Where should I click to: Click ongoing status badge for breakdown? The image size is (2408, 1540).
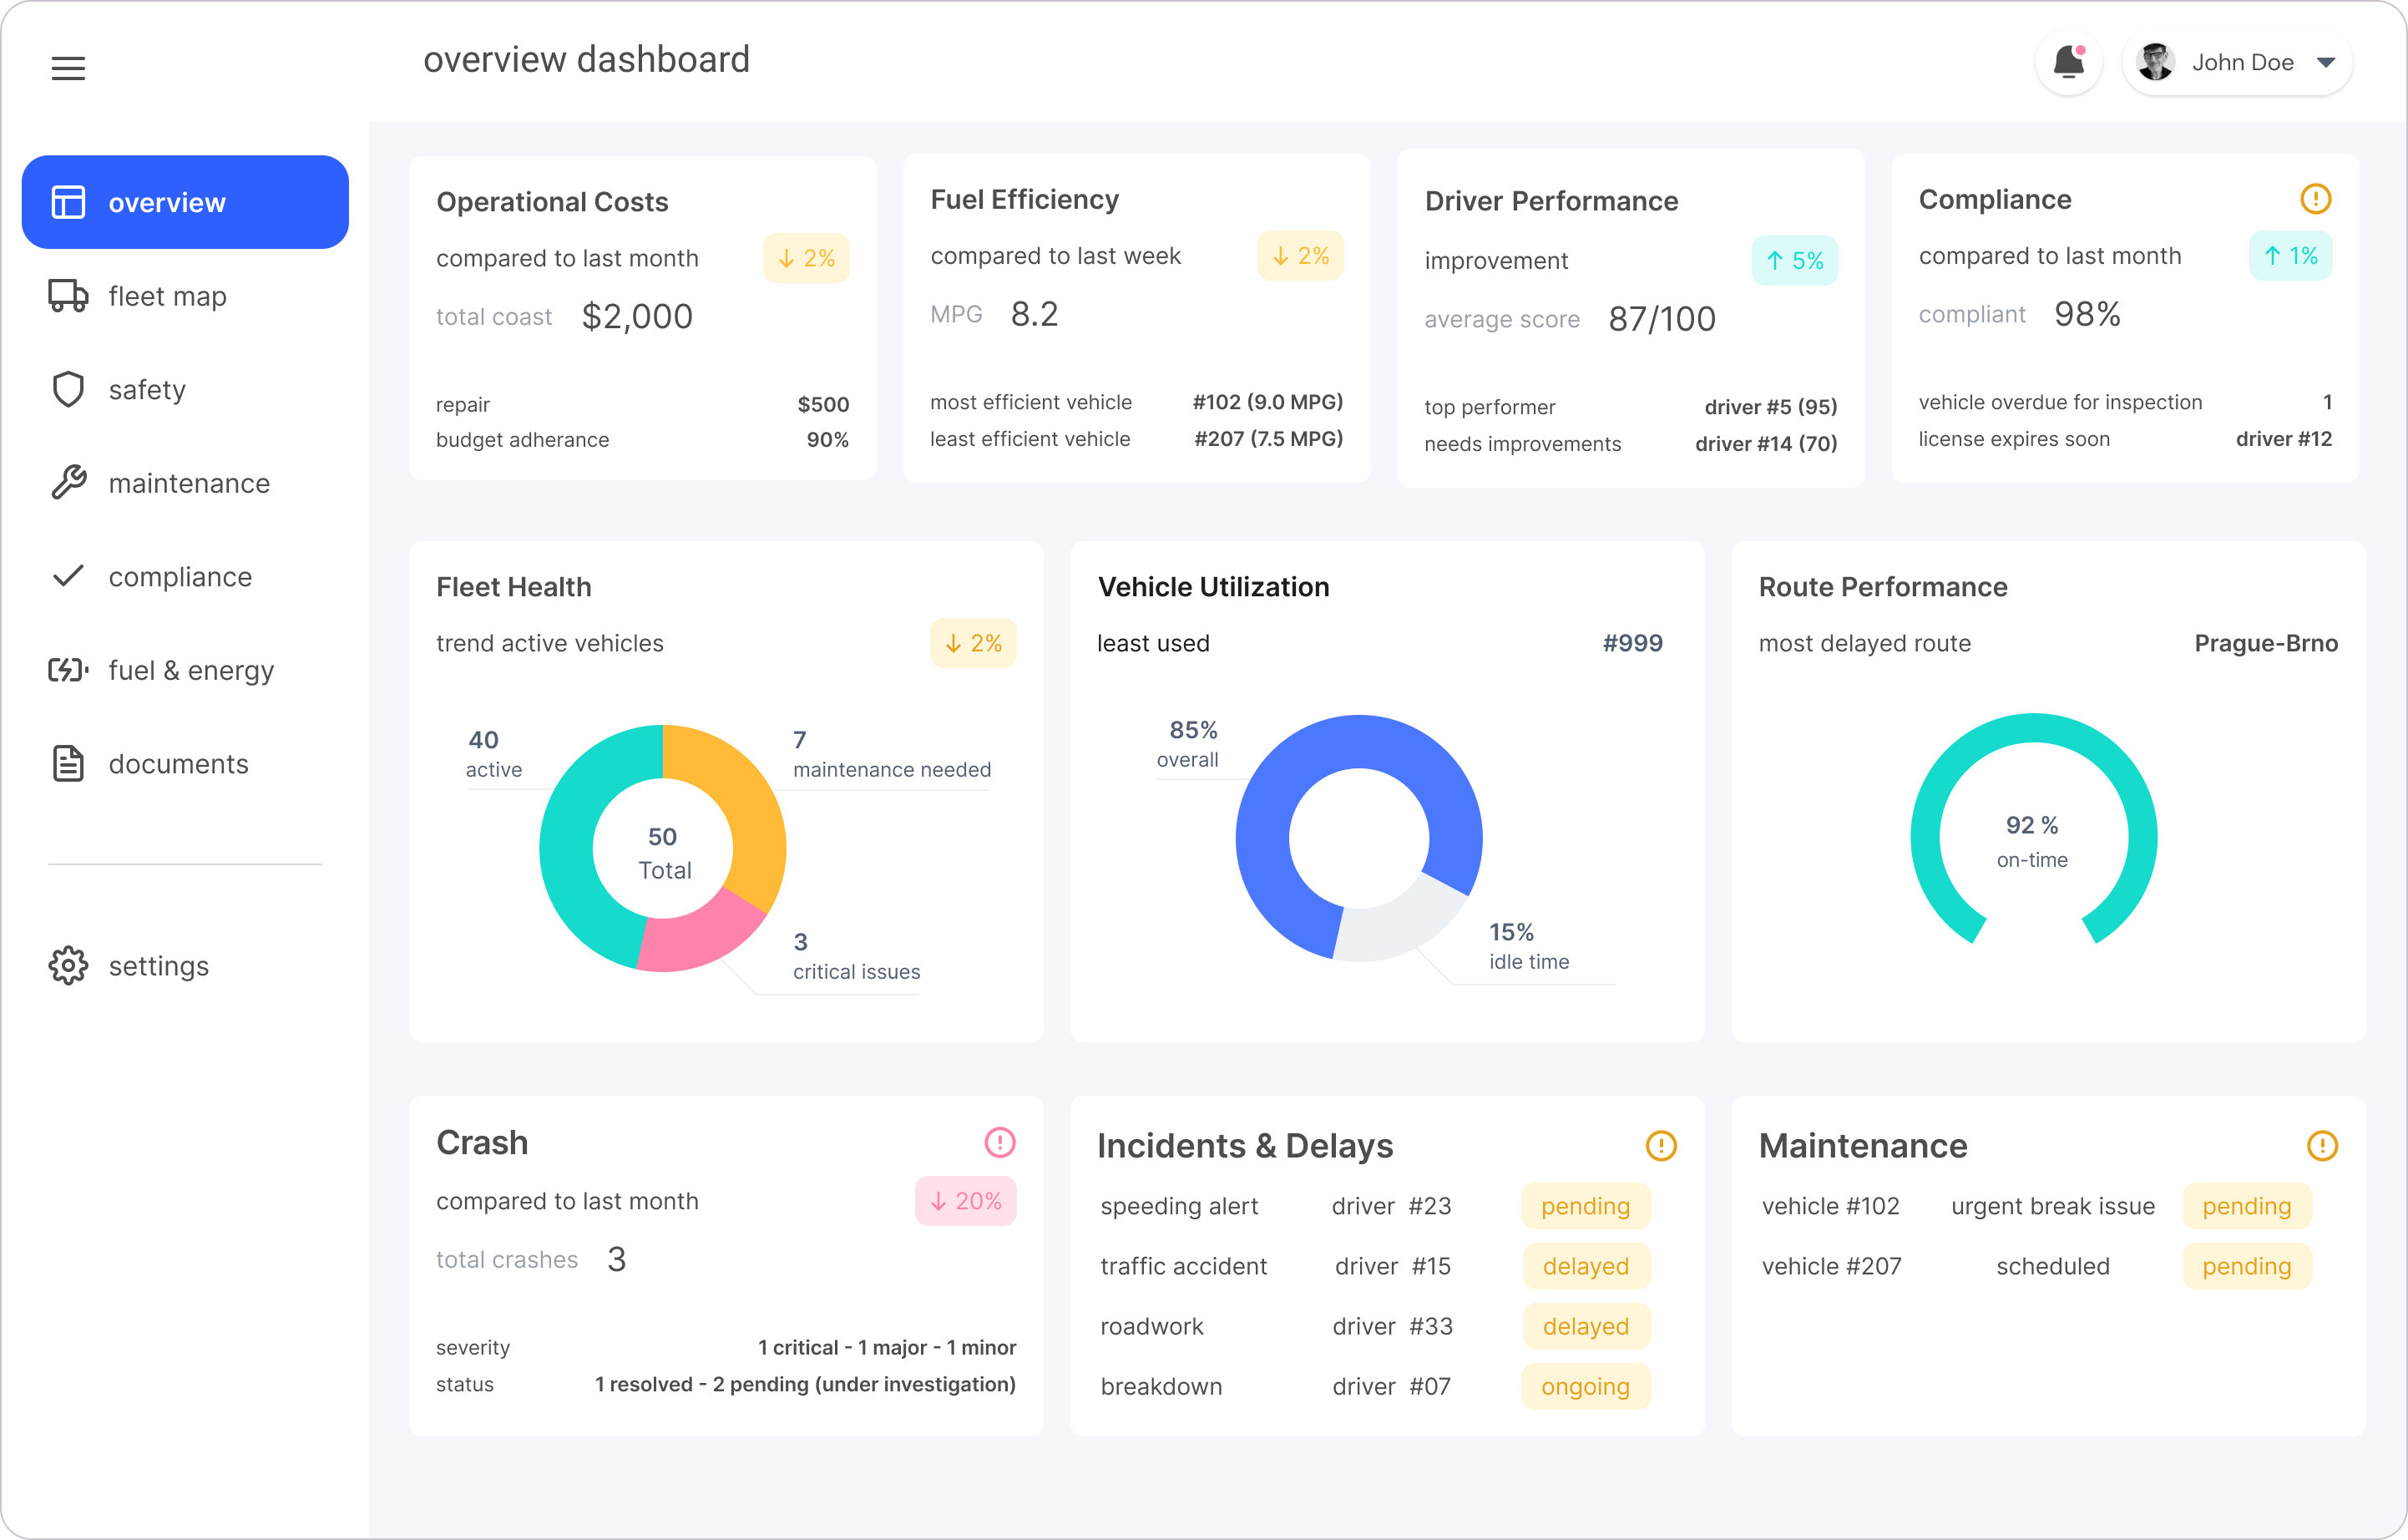(1585, 1387)
